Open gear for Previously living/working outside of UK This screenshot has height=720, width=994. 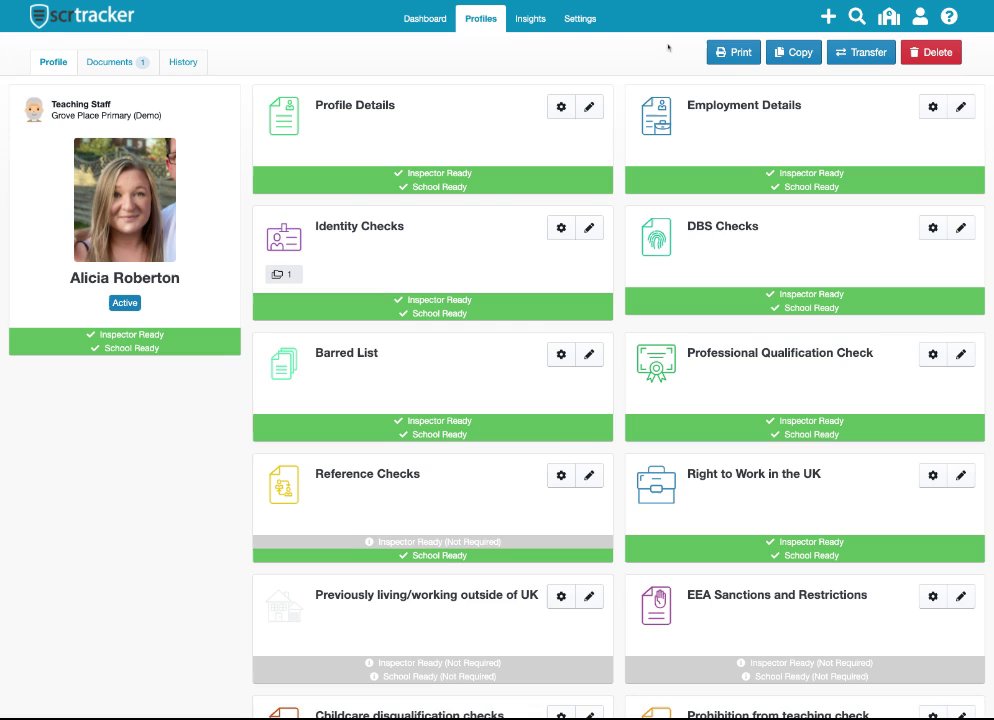tap(561, 596)
